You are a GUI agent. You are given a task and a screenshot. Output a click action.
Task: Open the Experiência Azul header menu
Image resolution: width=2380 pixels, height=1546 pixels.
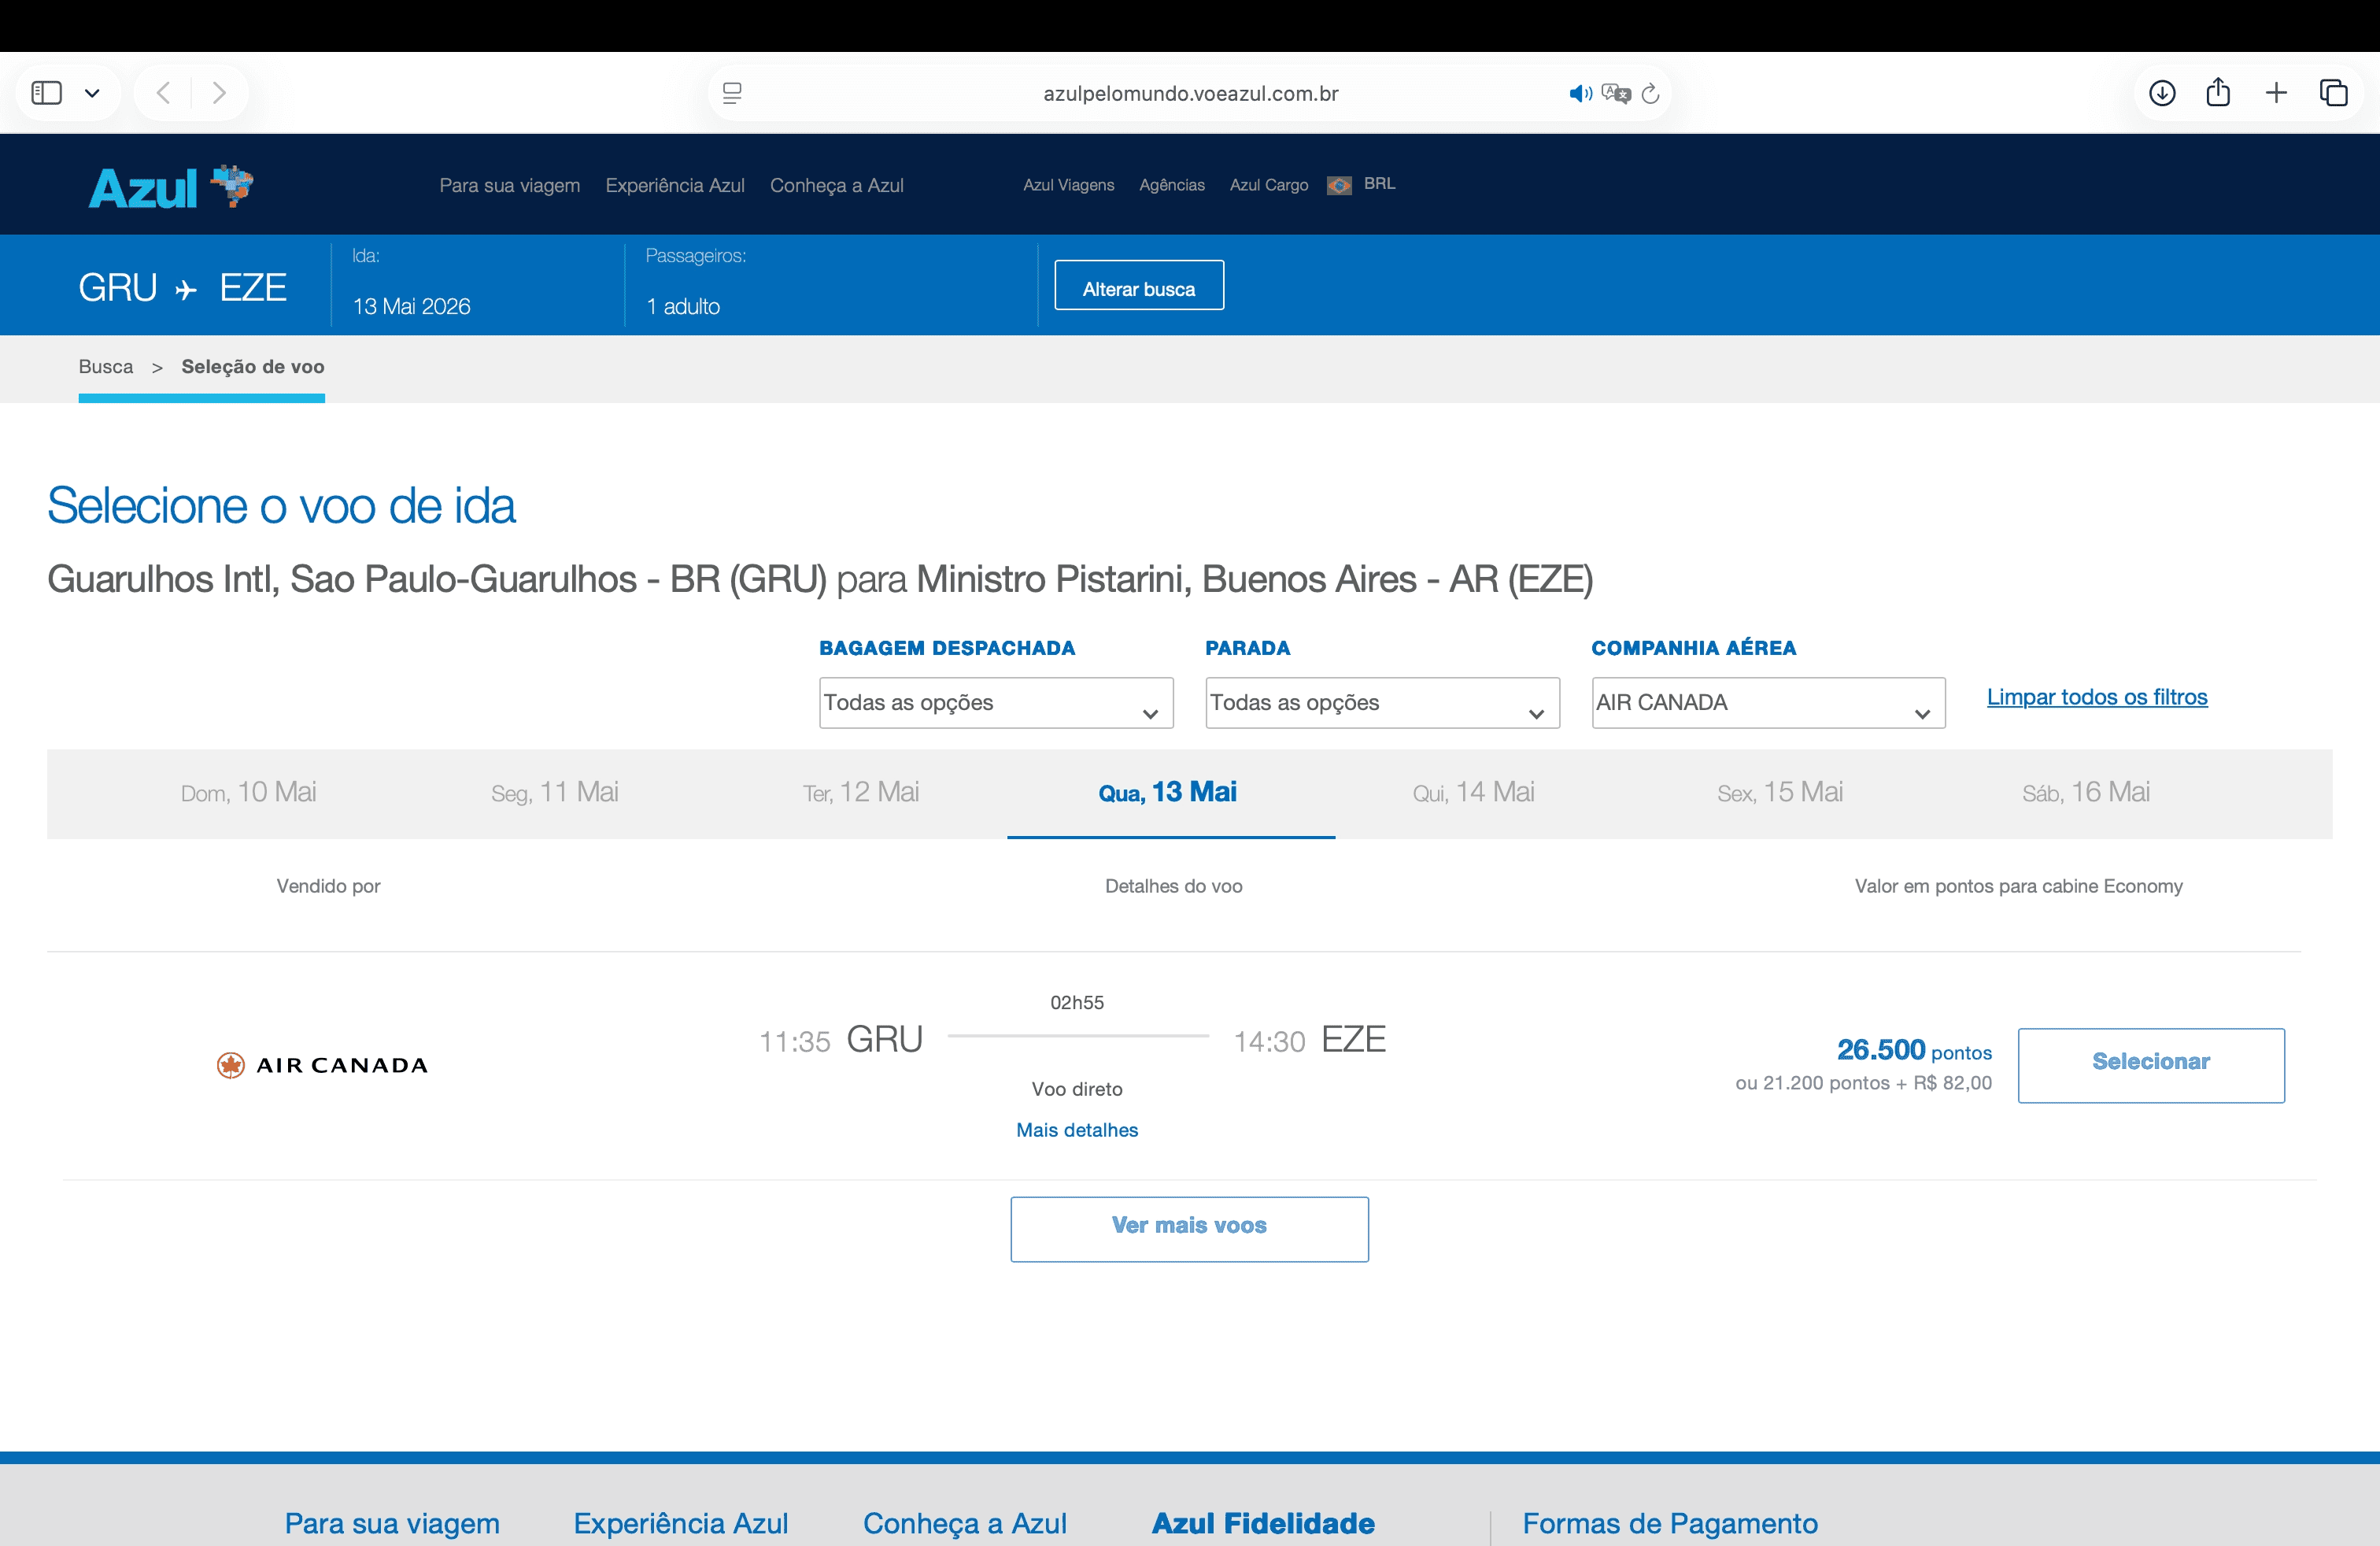(675, 185)
